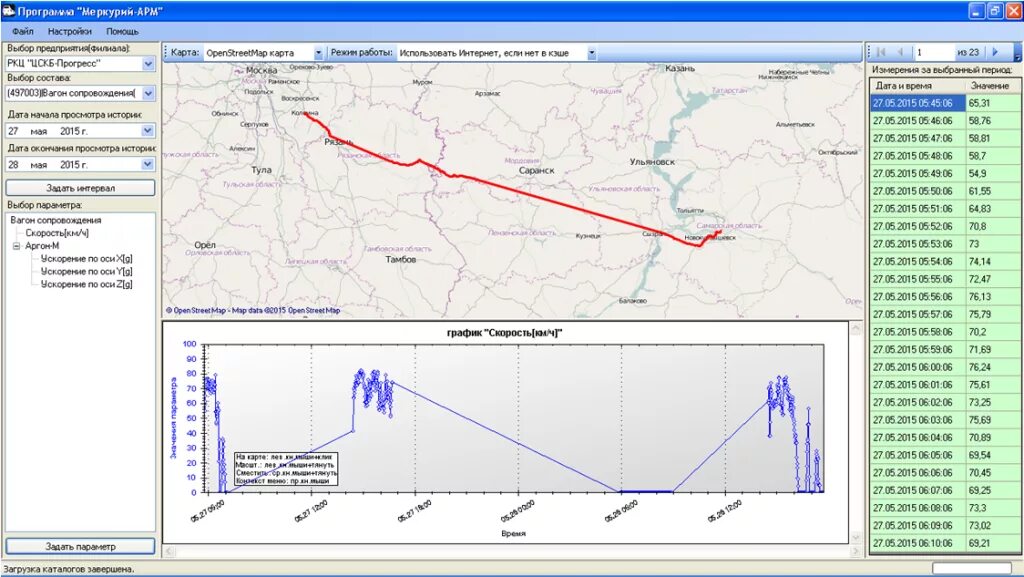Select Вагон сопровождения tree root
Image resolution: width=1024 pixels, height=577 pixels.
click(56, 220)
